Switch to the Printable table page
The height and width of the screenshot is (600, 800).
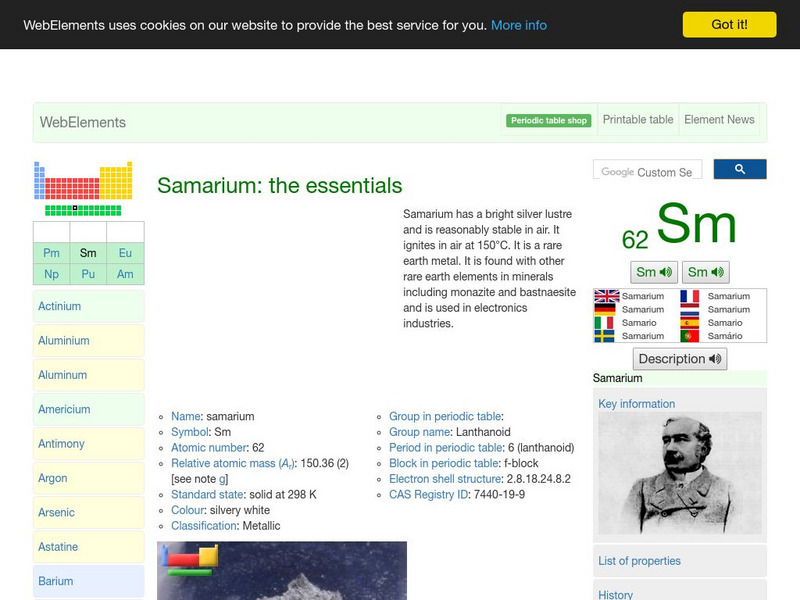click(x=637, y=119)
